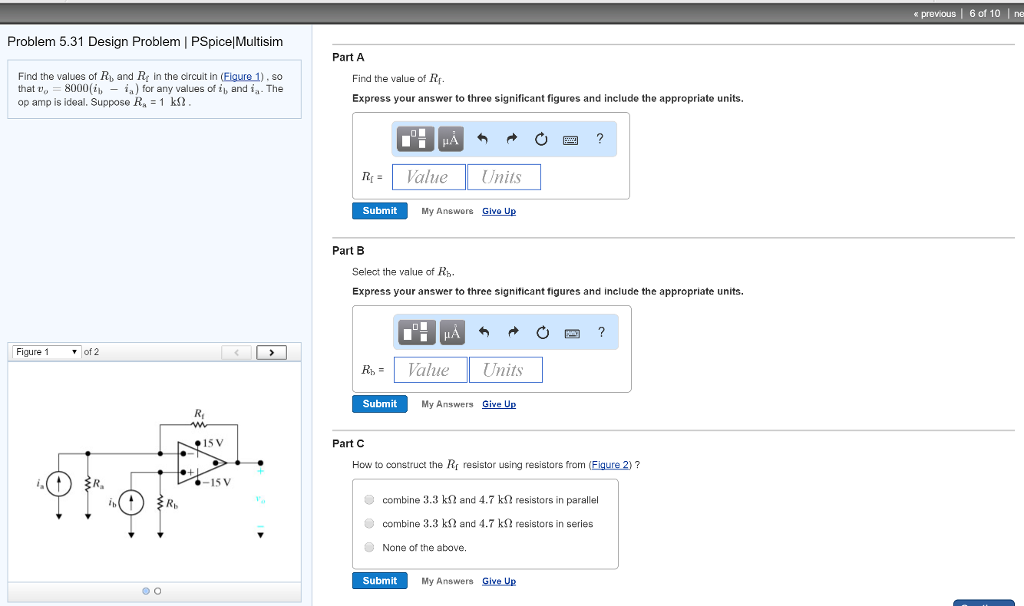Reset the Part A answer field
The image size is (1024, 606).
click(541, 138)
